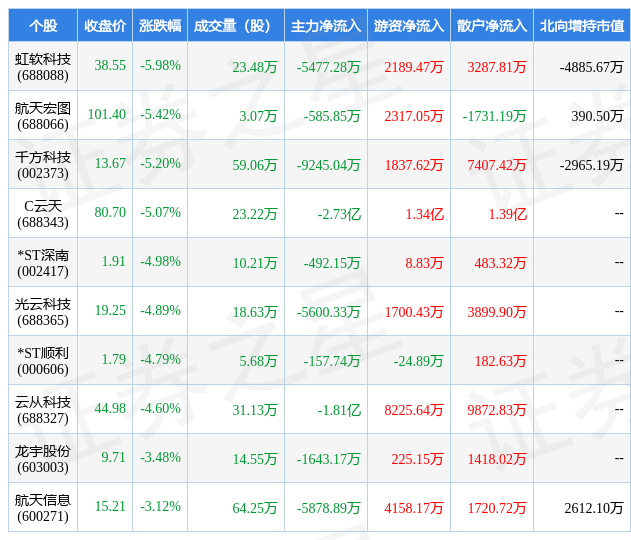This screenshot has height=540, width=631.
Task: Click retail inflow 9872.83万
Action: (x=497, y=410)
